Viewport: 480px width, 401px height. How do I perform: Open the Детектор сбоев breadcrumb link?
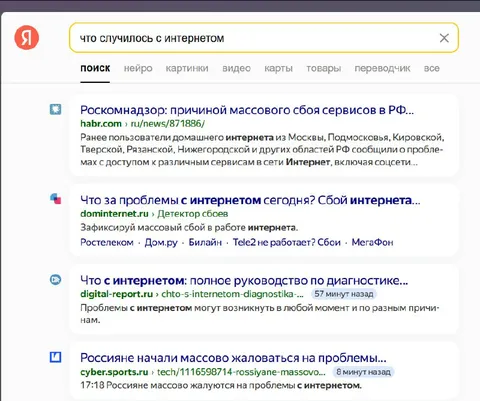tap(193, 214)
